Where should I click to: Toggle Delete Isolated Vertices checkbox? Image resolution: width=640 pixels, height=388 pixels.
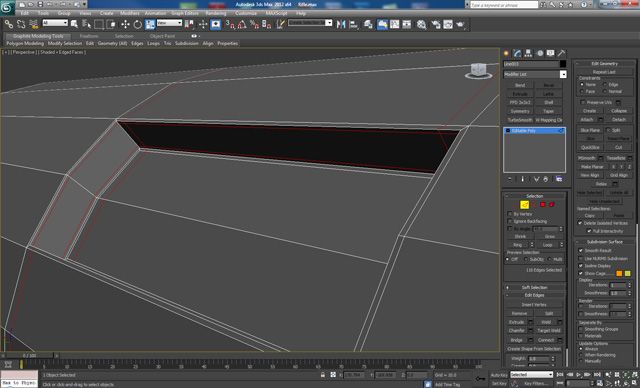pos(580,223)
